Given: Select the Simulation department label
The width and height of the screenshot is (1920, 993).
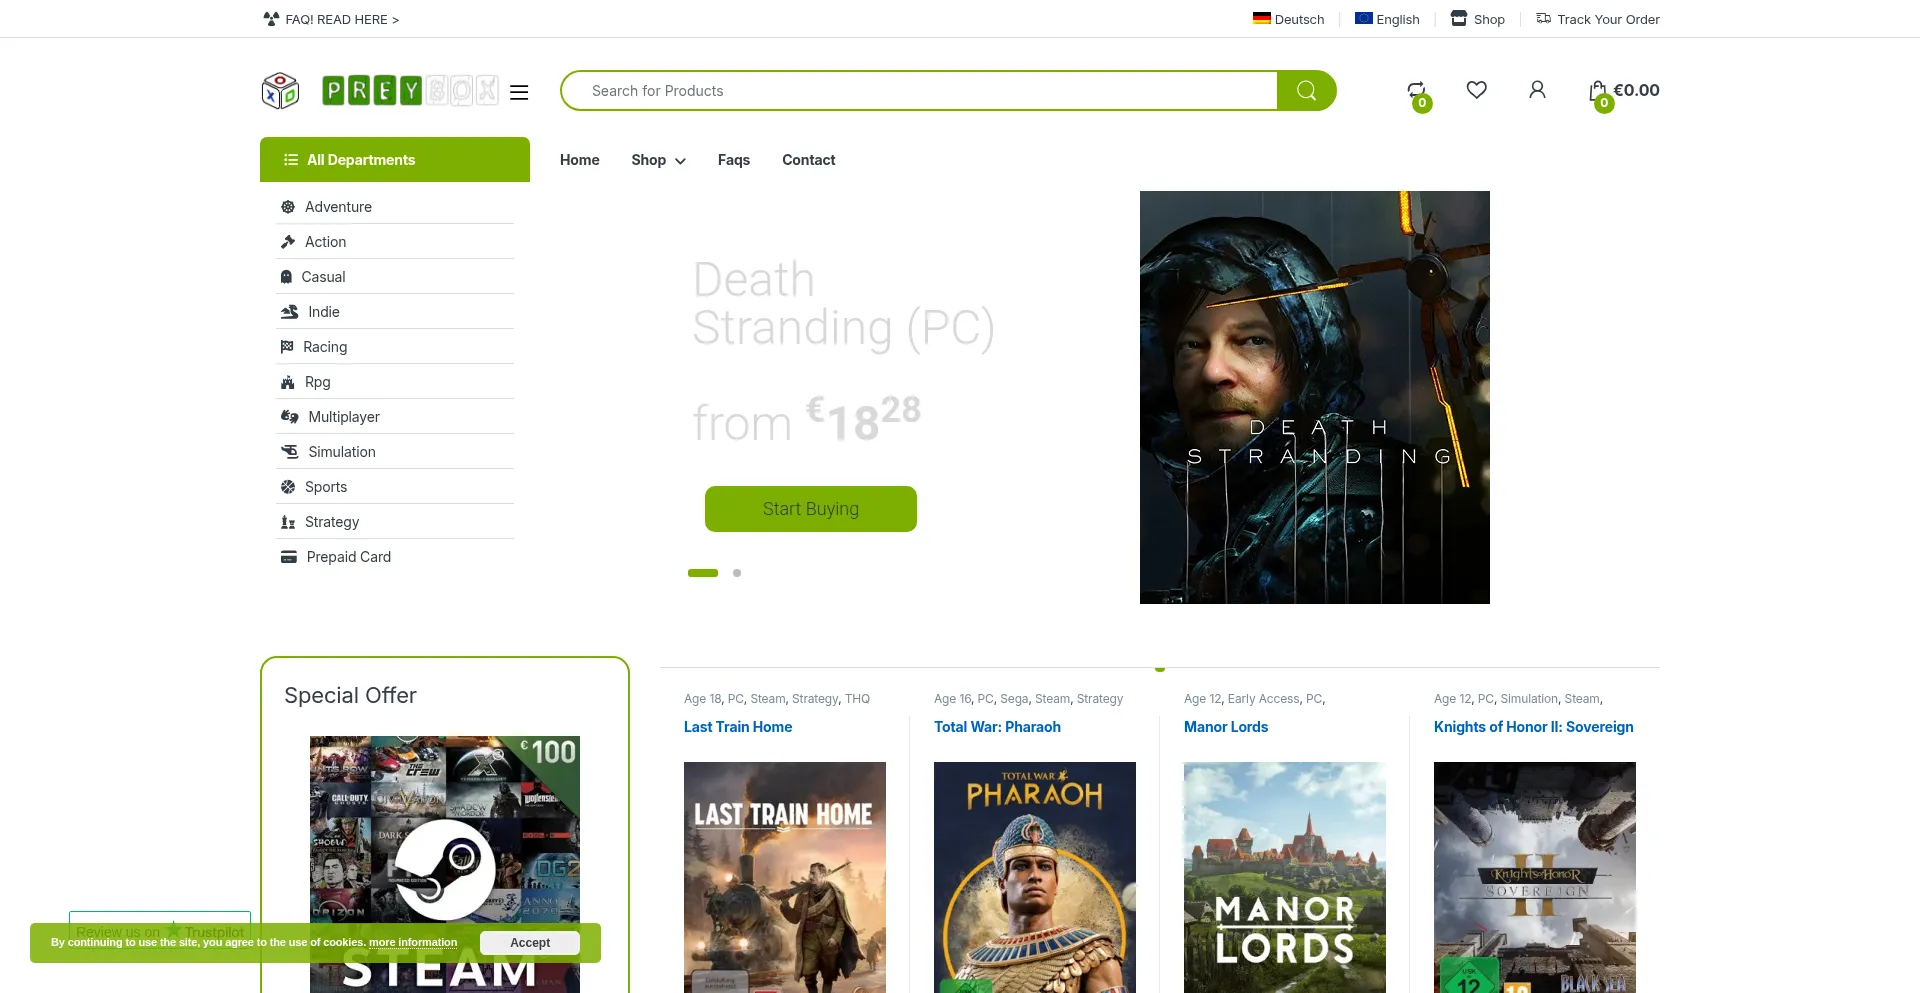Looking at the screenshot, I should click(x=342, y=452).
